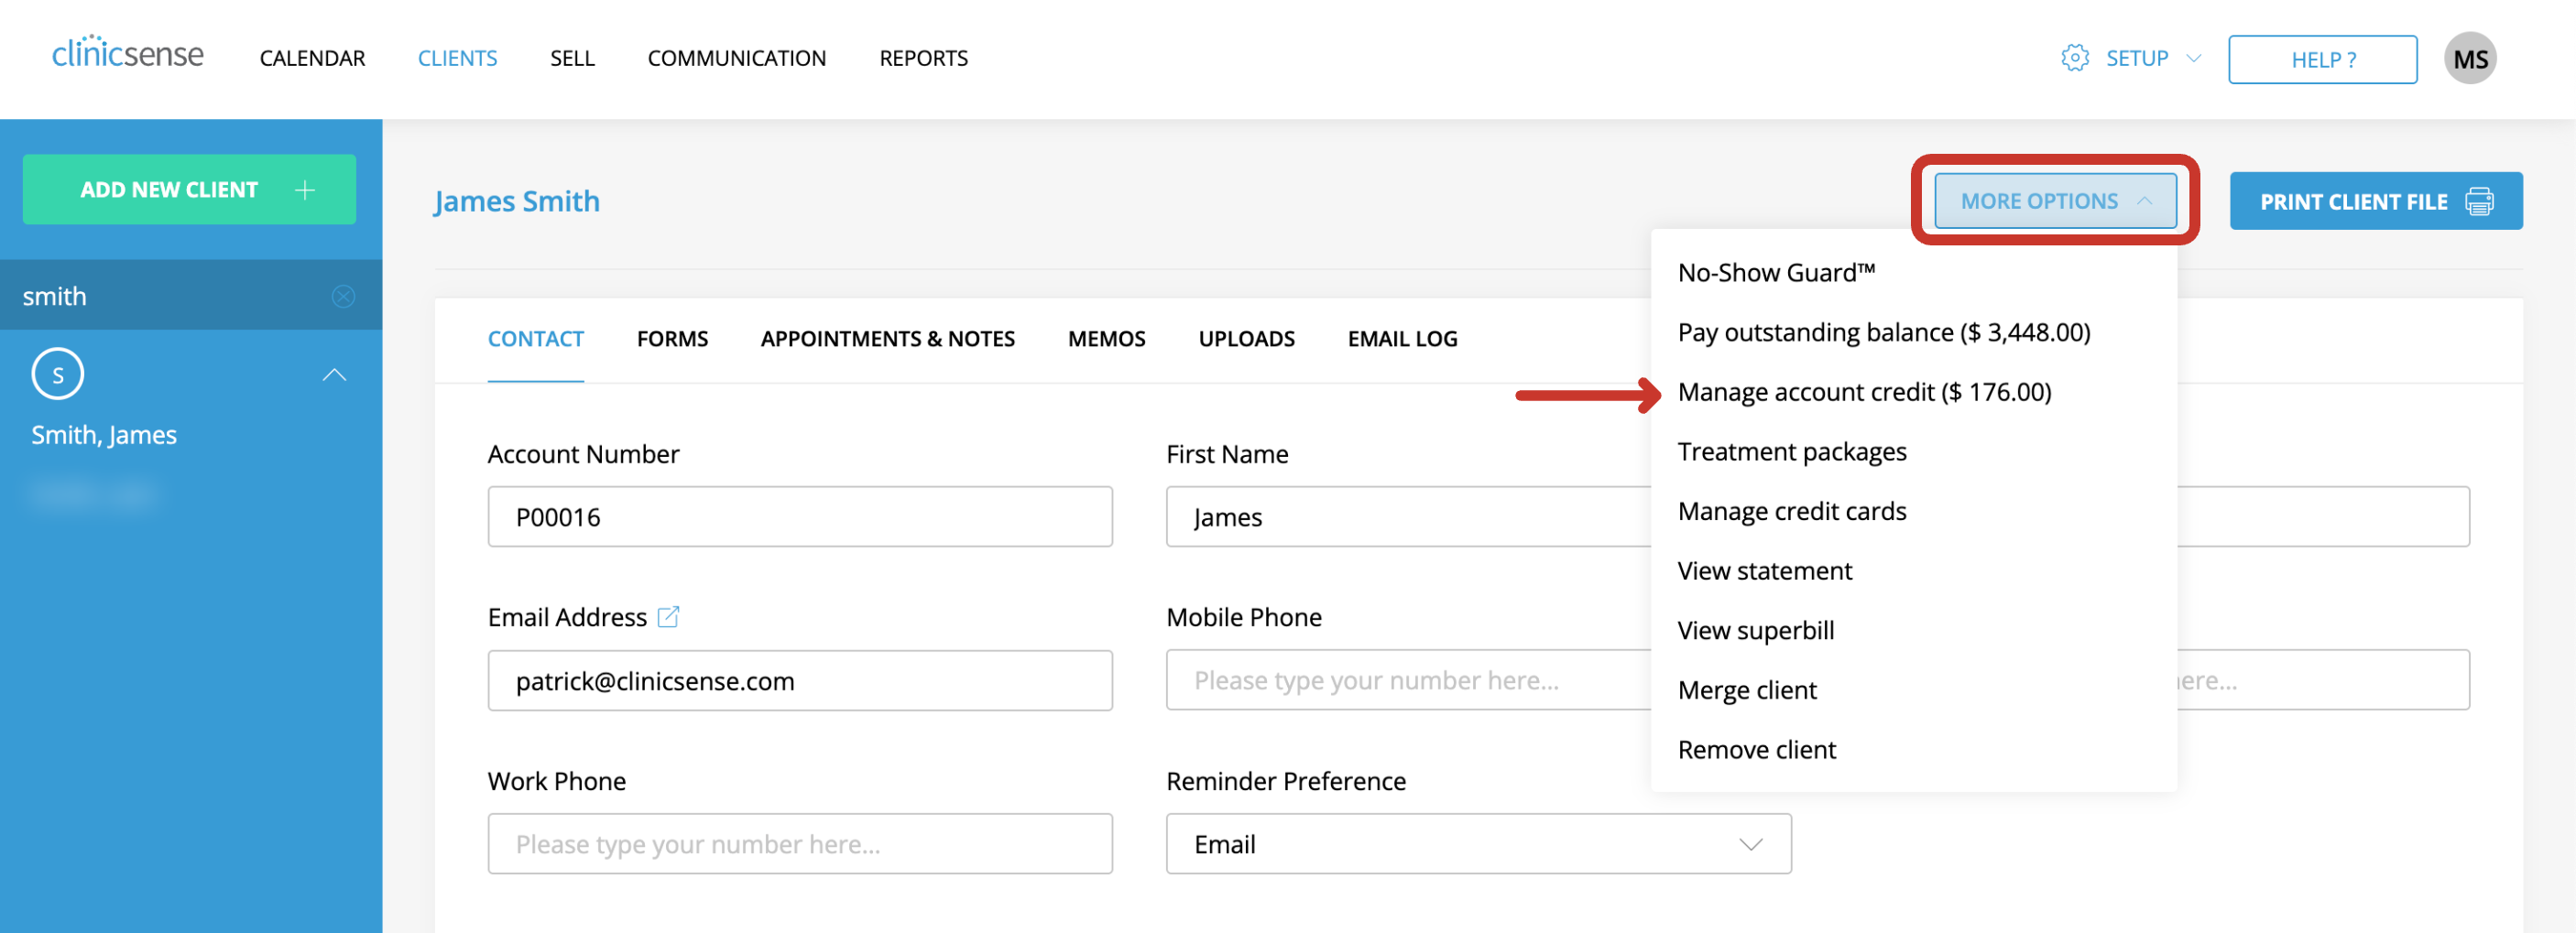Open the Email Log tab
This screenshot has width=2576, height=933.
point(1402,338)
